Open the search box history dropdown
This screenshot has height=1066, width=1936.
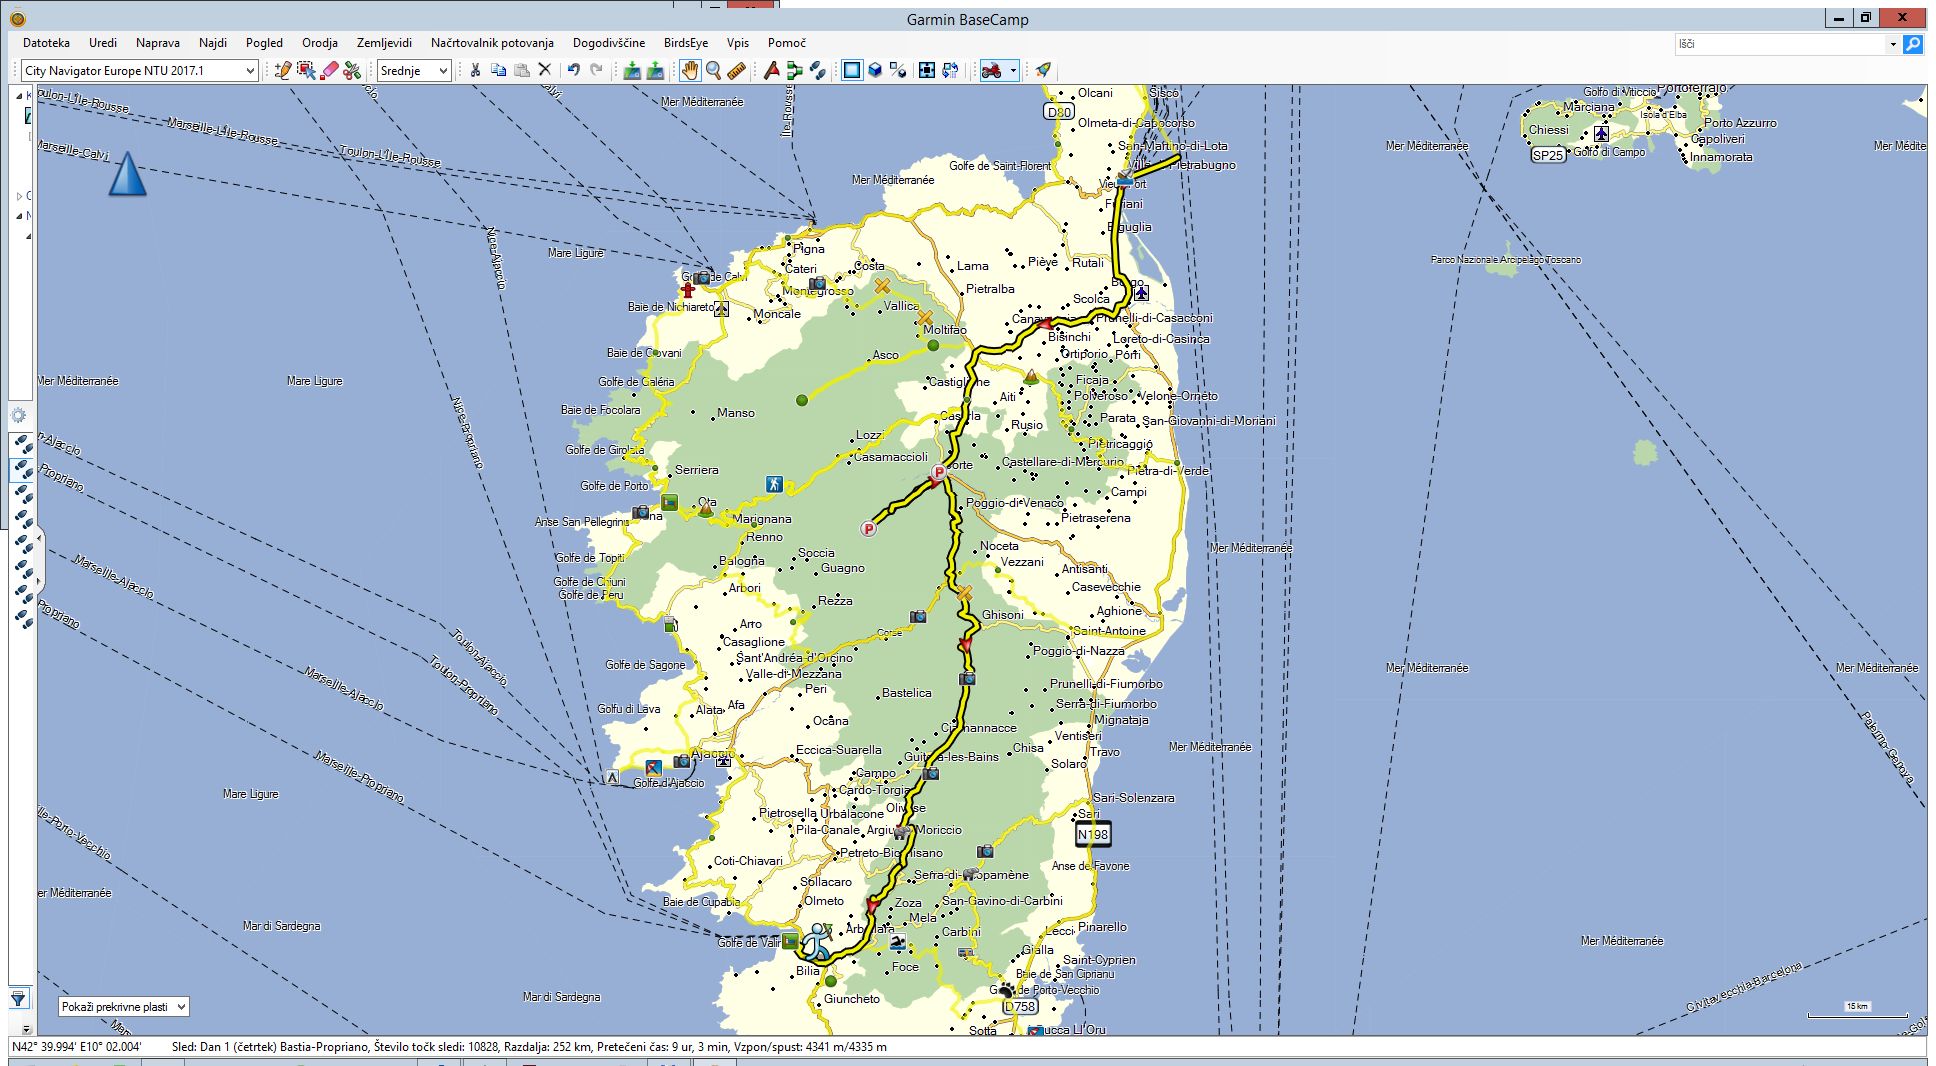(1892, 44)
